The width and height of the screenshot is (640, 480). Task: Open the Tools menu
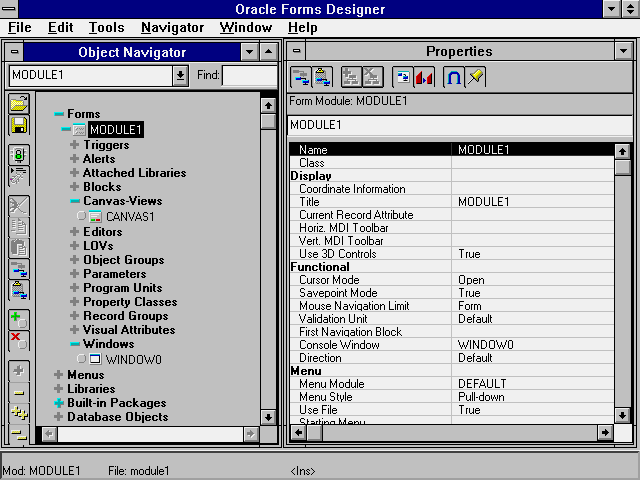click(106, 28)
